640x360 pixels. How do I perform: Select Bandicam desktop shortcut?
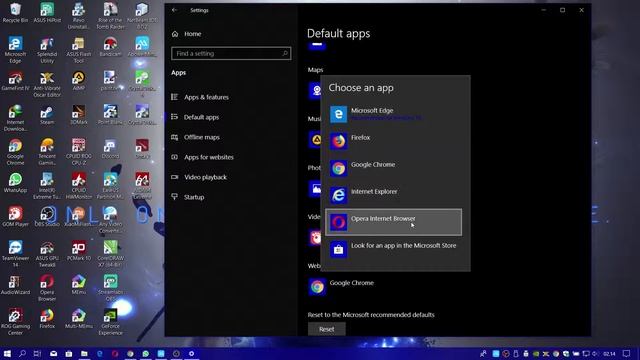(110, 47)
